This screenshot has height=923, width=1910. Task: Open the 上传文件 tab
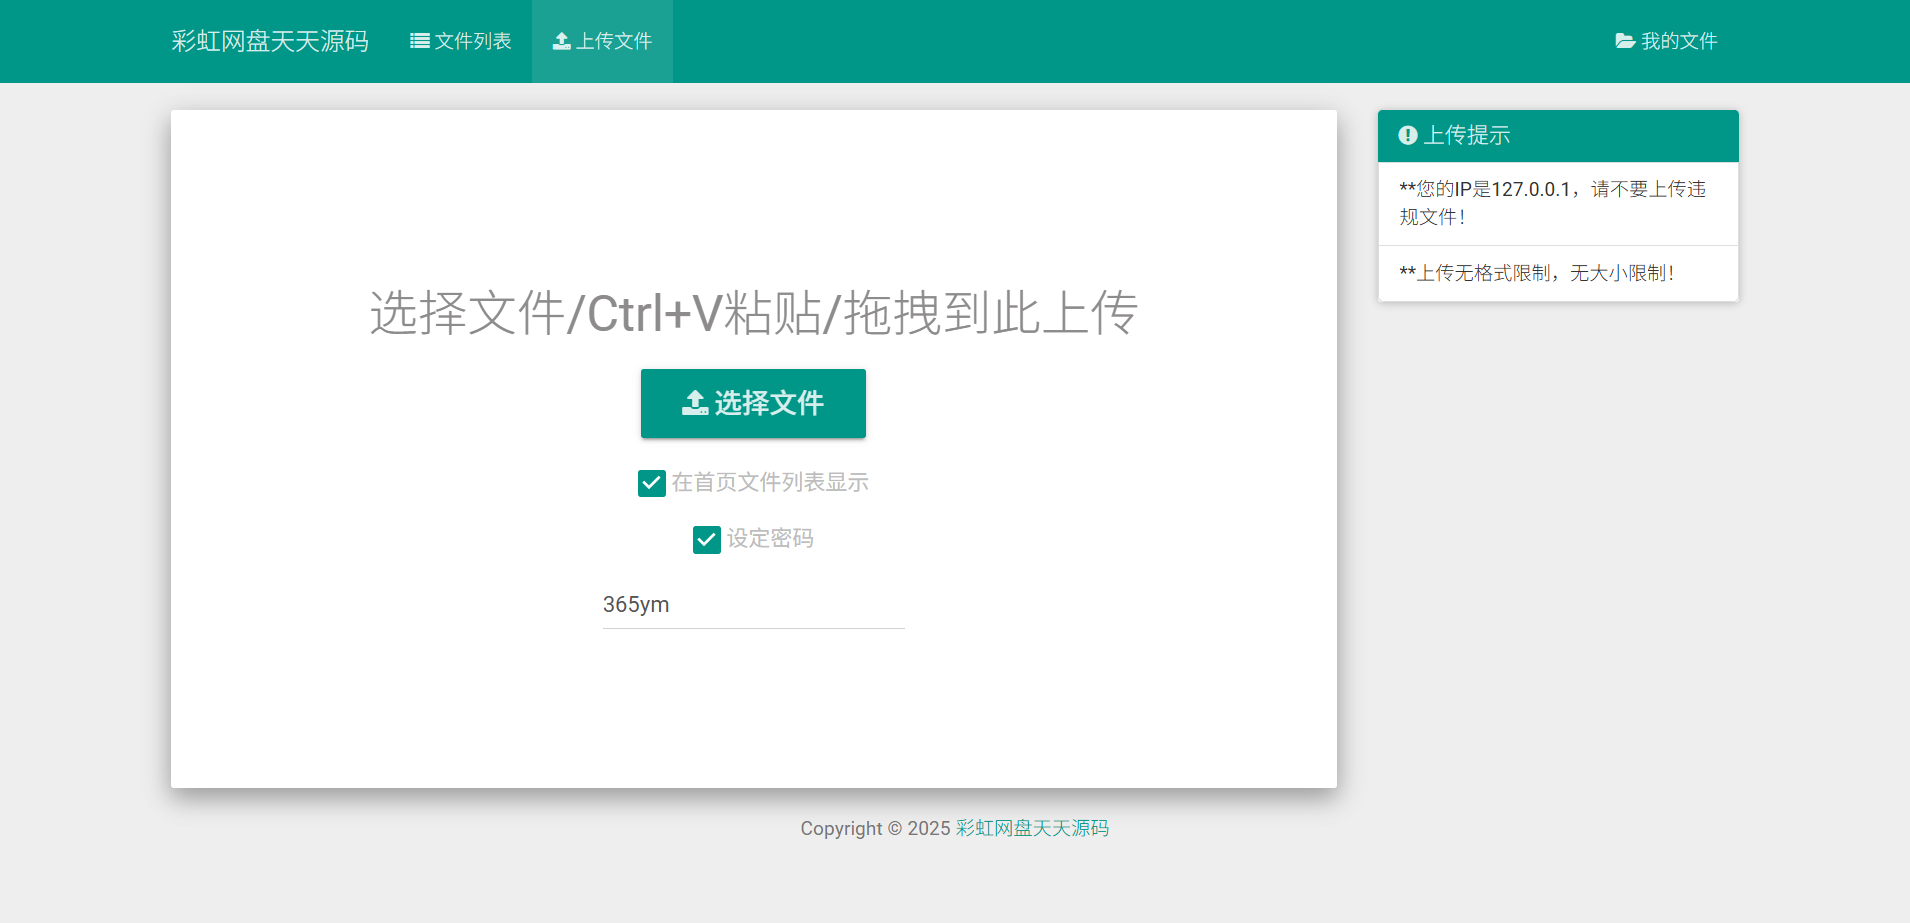(x=601, y=40)
